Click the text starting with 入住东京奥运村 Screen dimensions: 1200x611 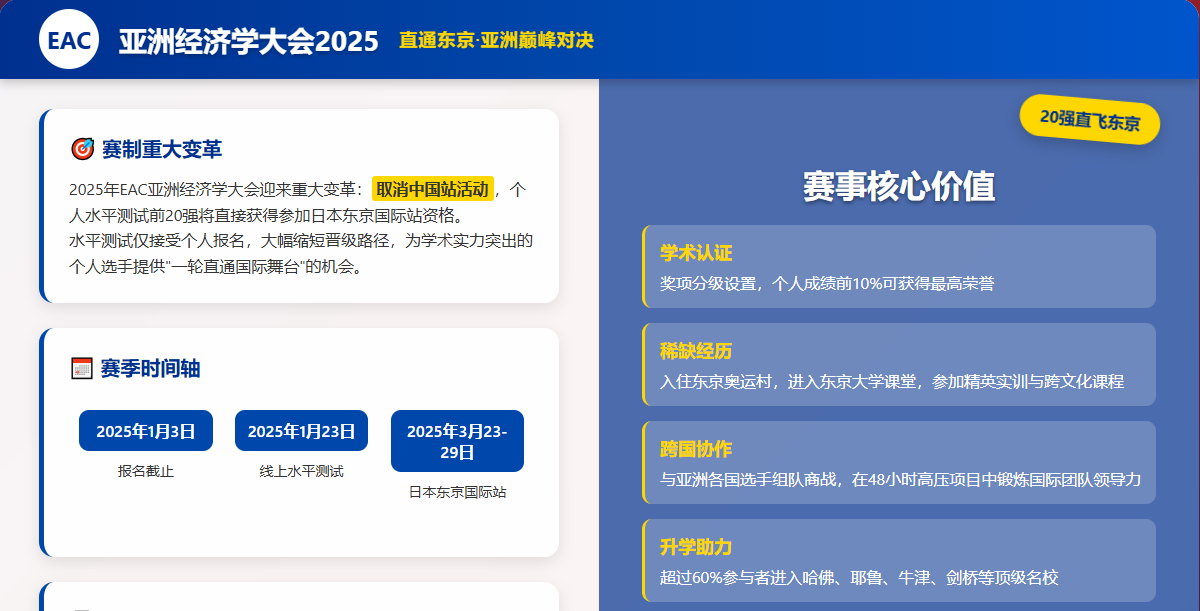[892, 381]
